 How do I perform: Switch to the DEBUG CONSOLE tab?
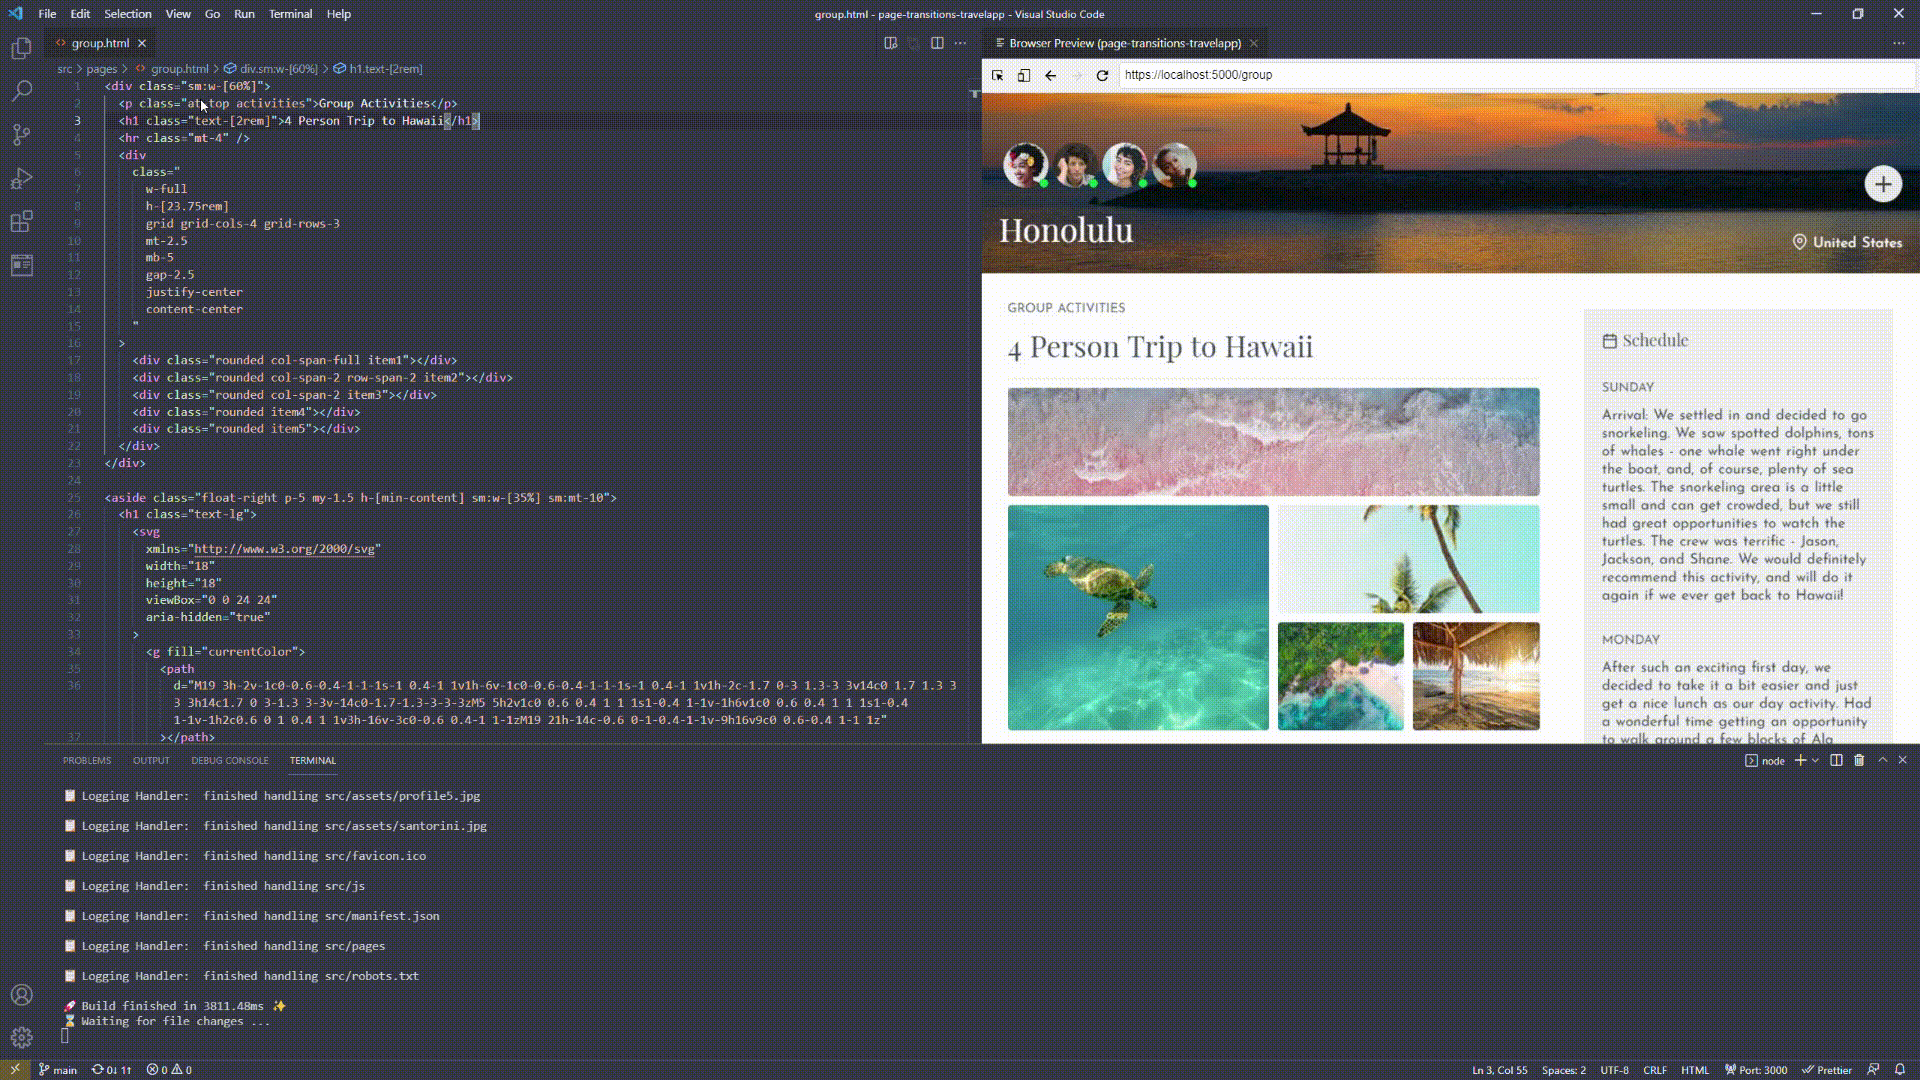click(230, 760)
